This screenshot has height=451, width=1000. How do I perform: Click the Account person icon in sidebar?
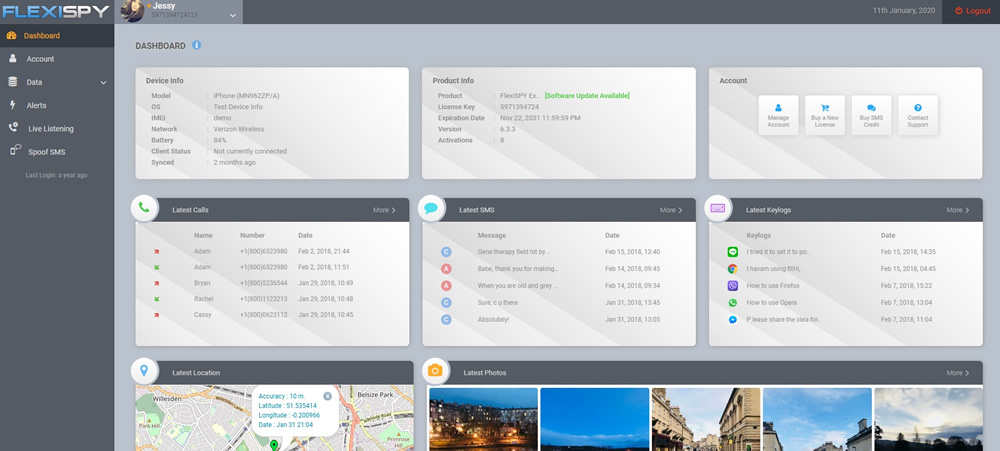(12, 58)
